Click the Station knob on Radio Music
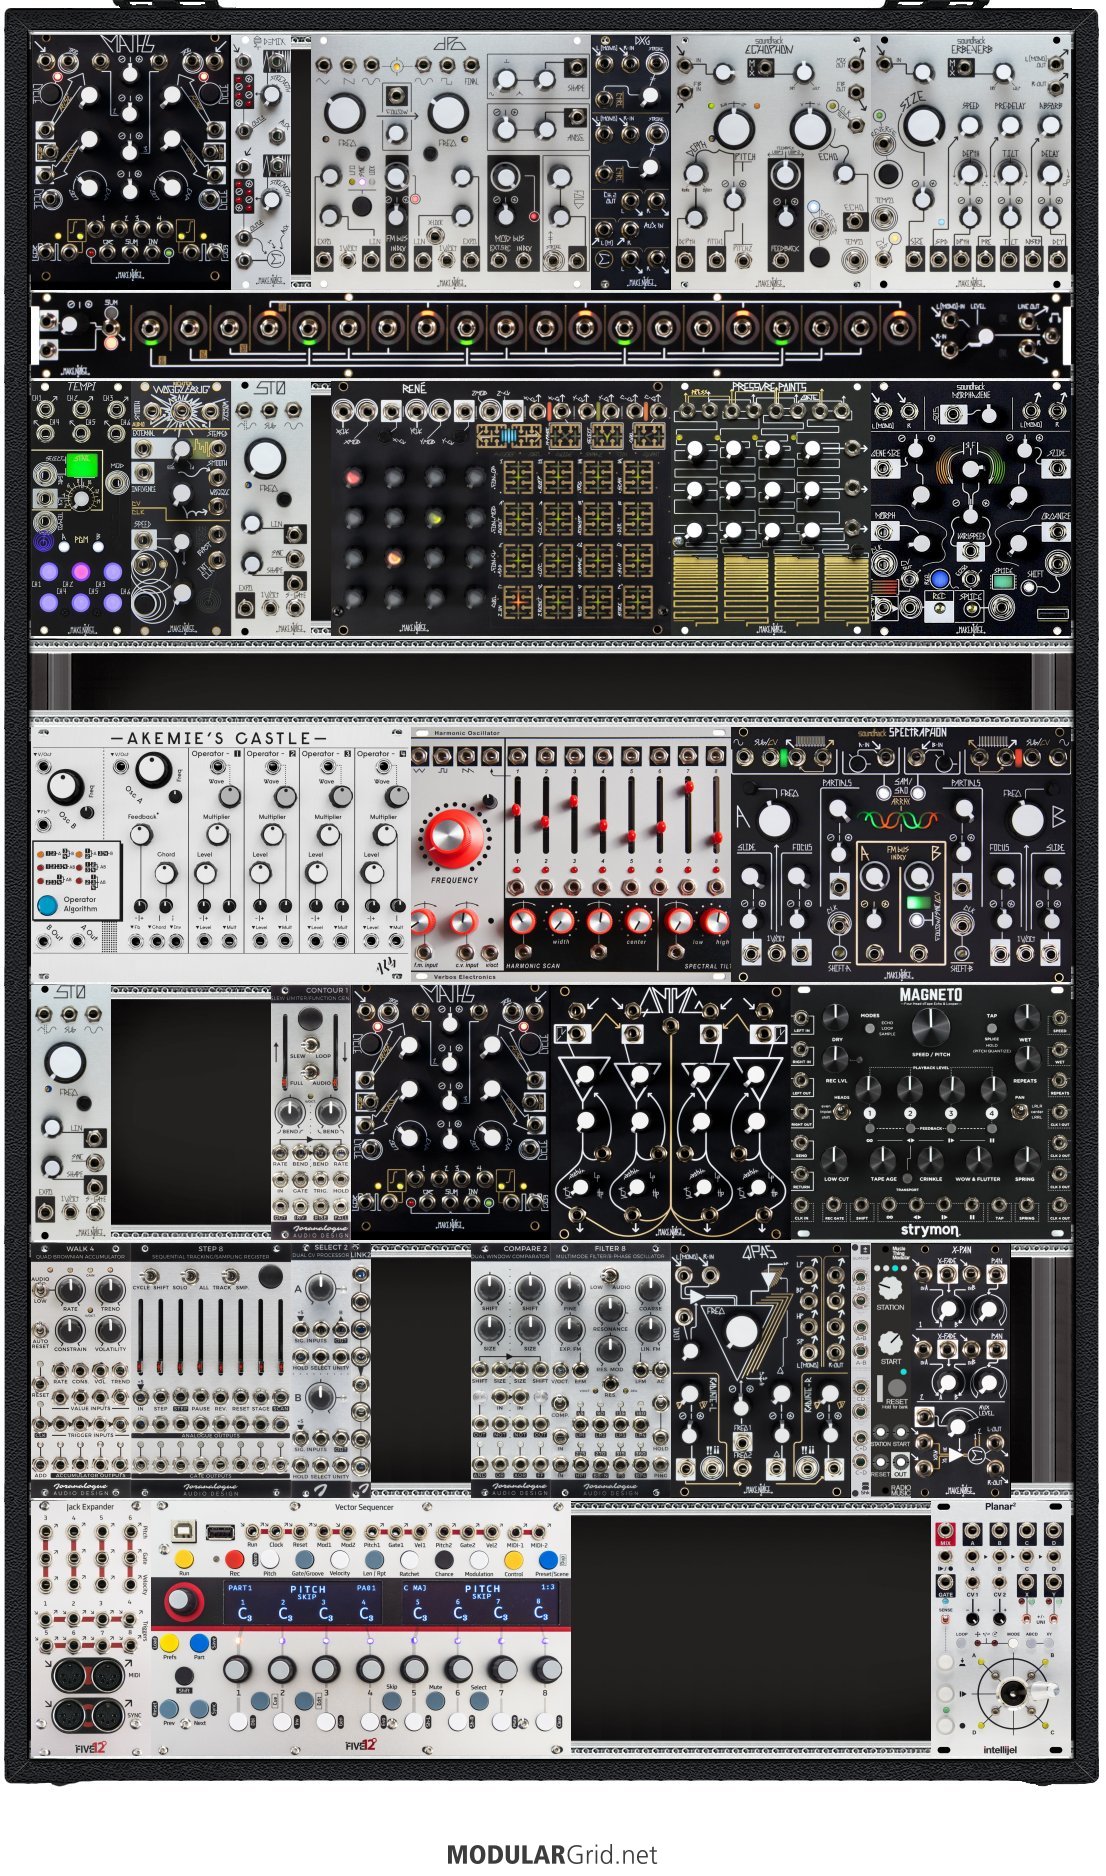The image size is (1106, 1876). (890, 1286)
